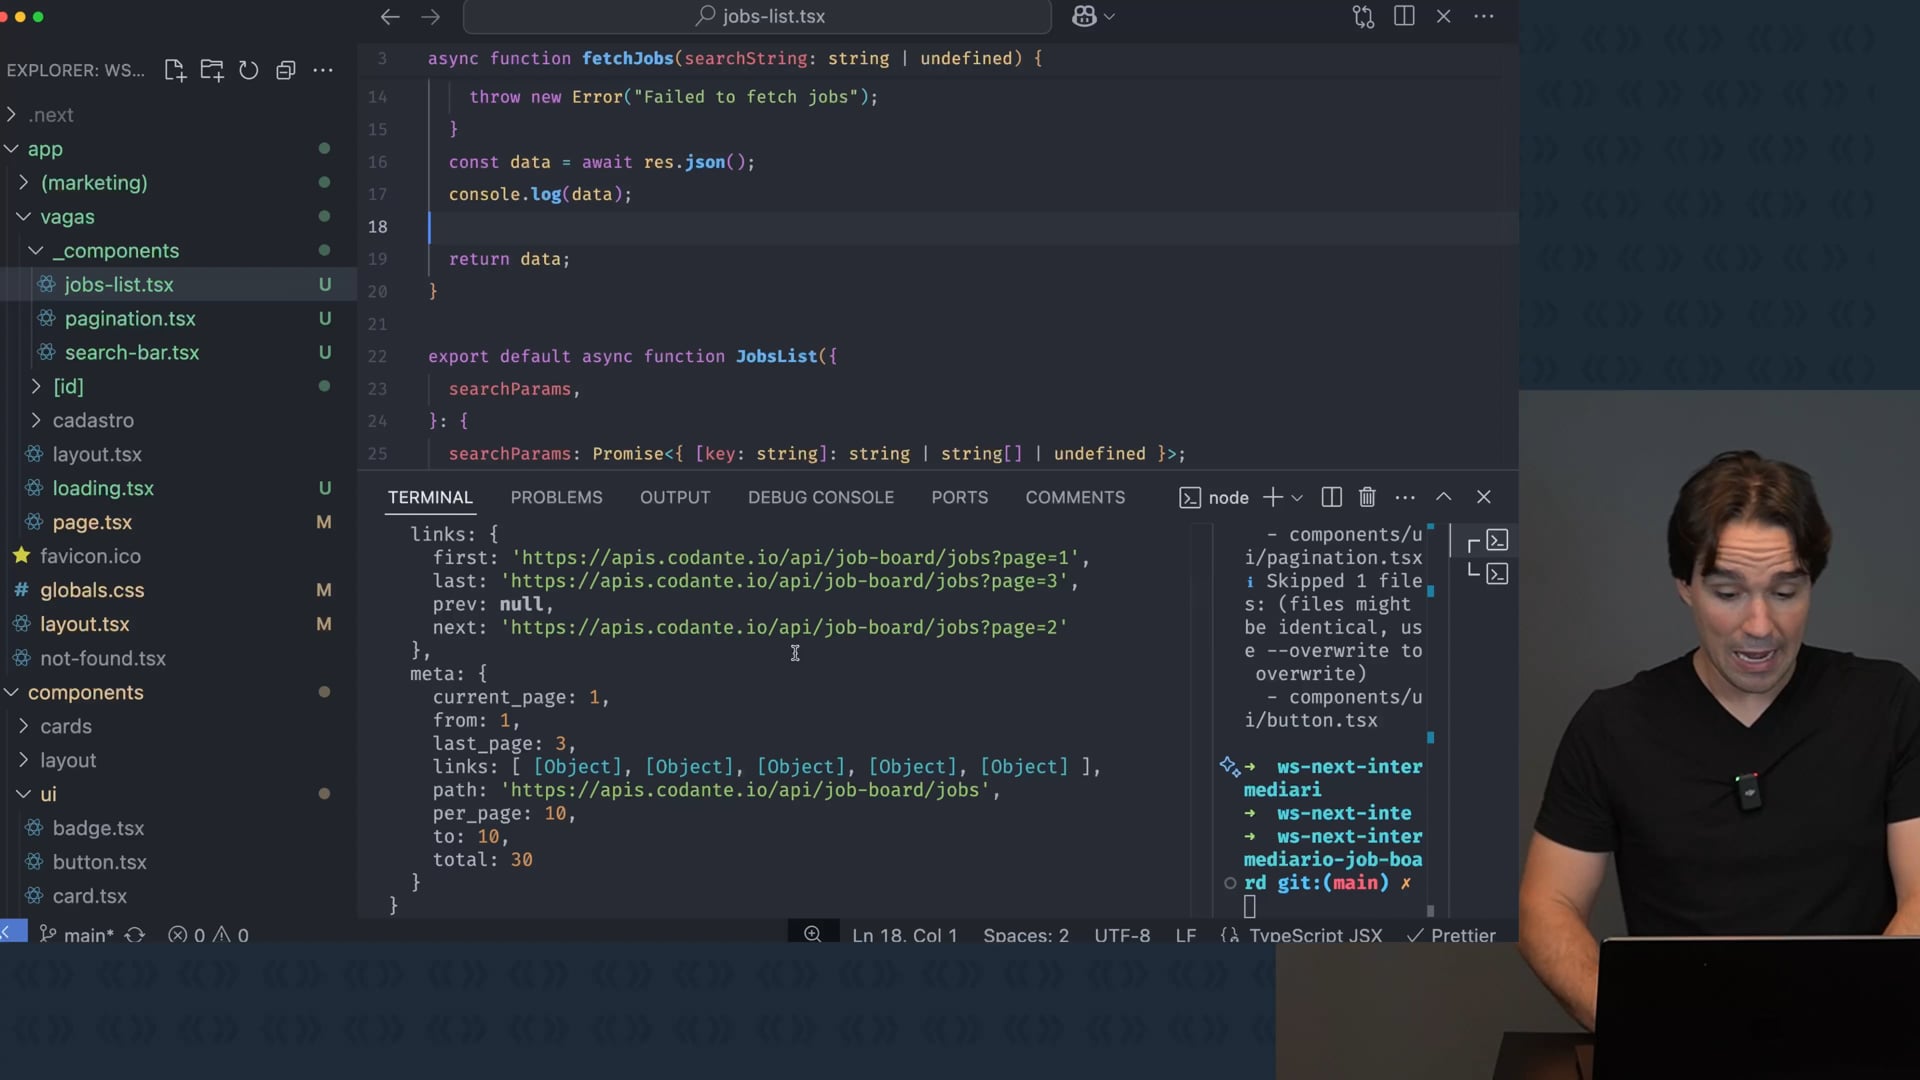Image resolution: width=1920 pixels, height=1080 pixels.
Task: Expand the (marketing) folder
Action: 93,183
